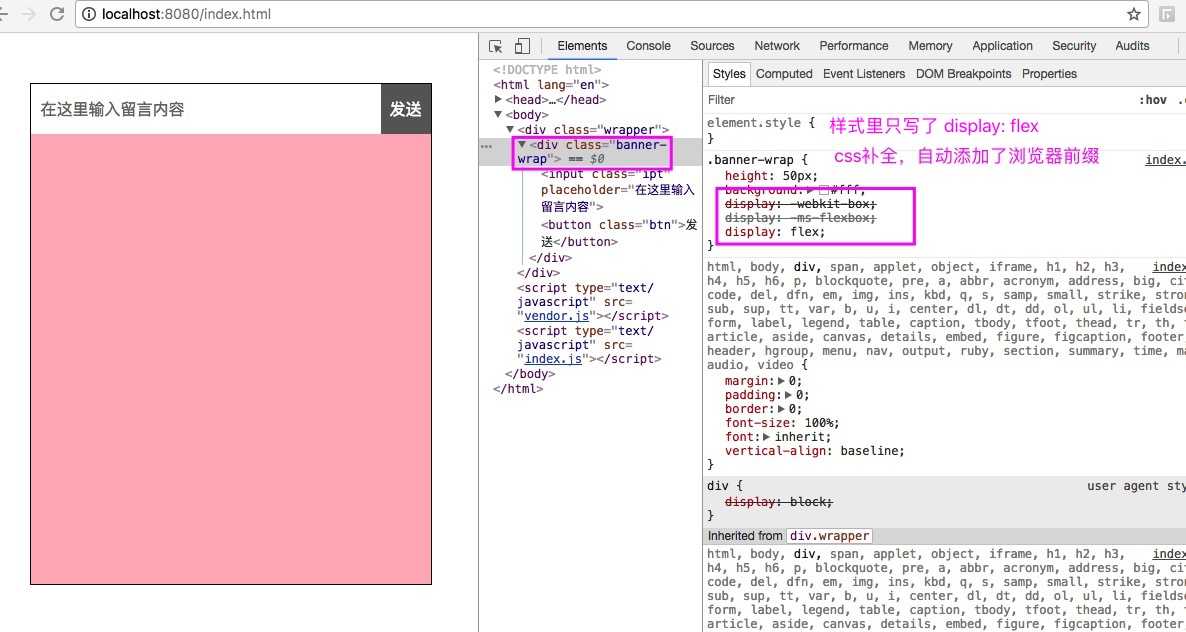Toggle the :hov element state button
This screenshot has height=632, width=1186.
pos(1153,100)
